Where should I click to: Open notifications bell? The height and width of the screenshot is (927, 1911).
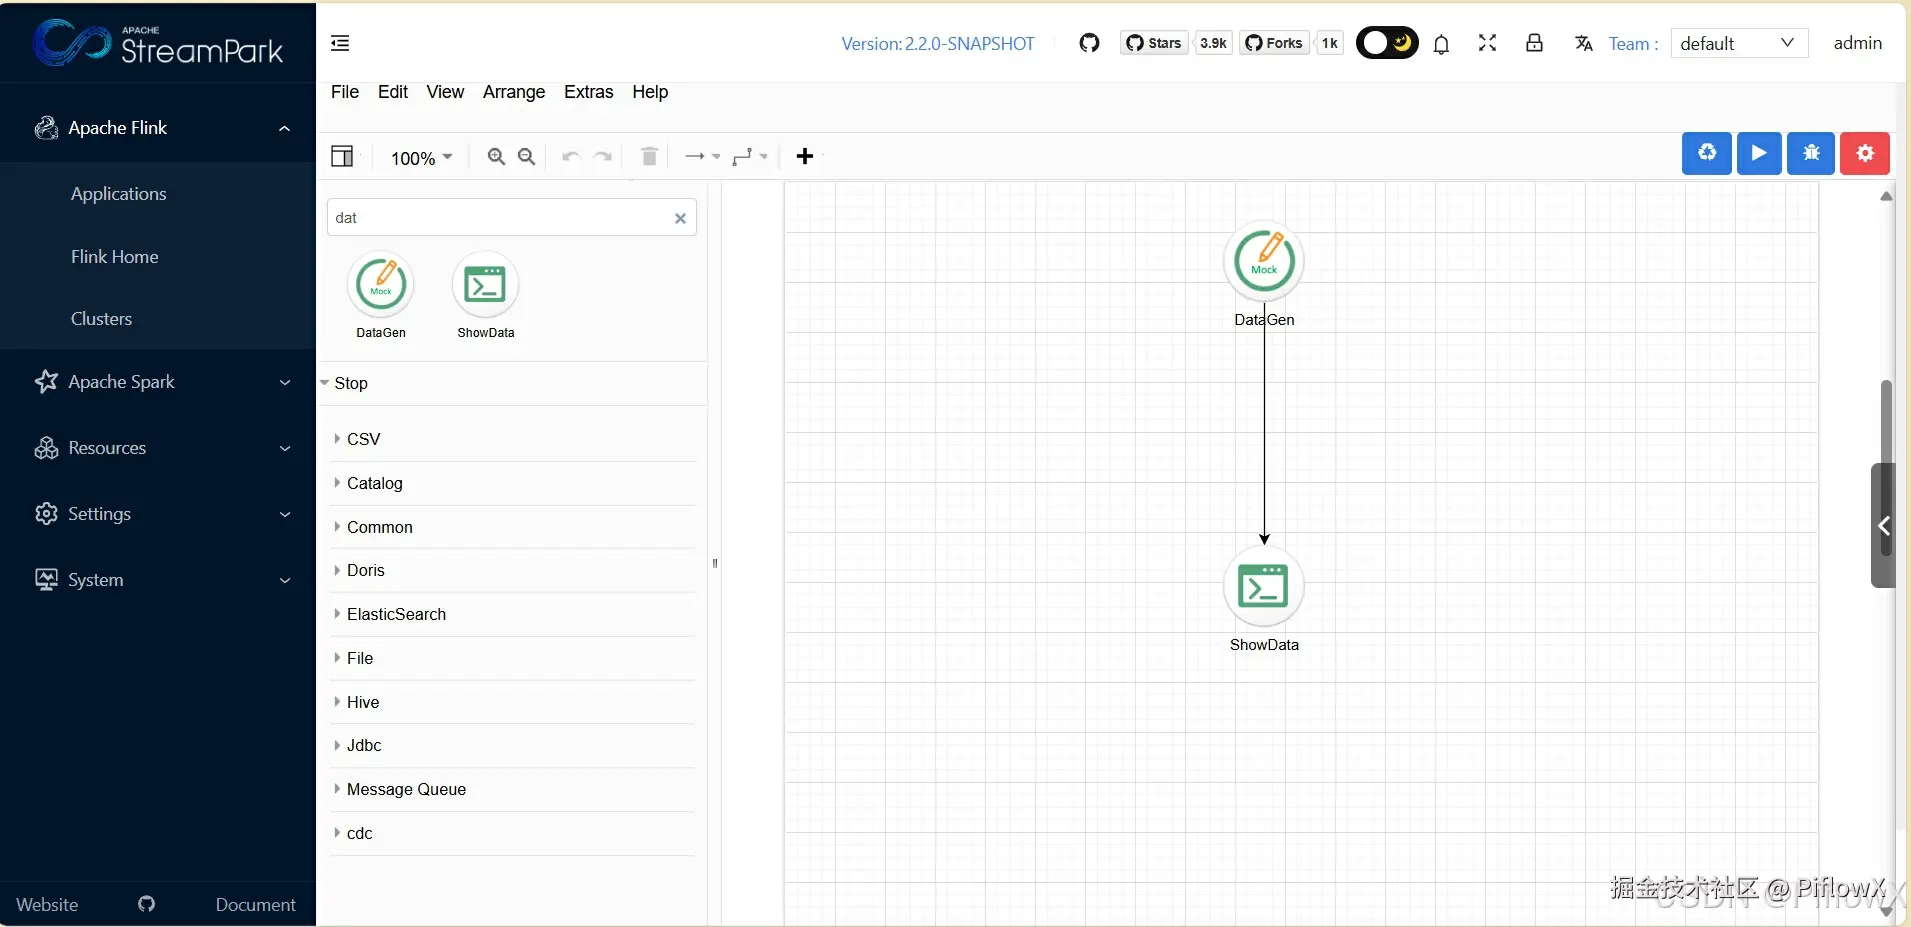pos(1441,44)
